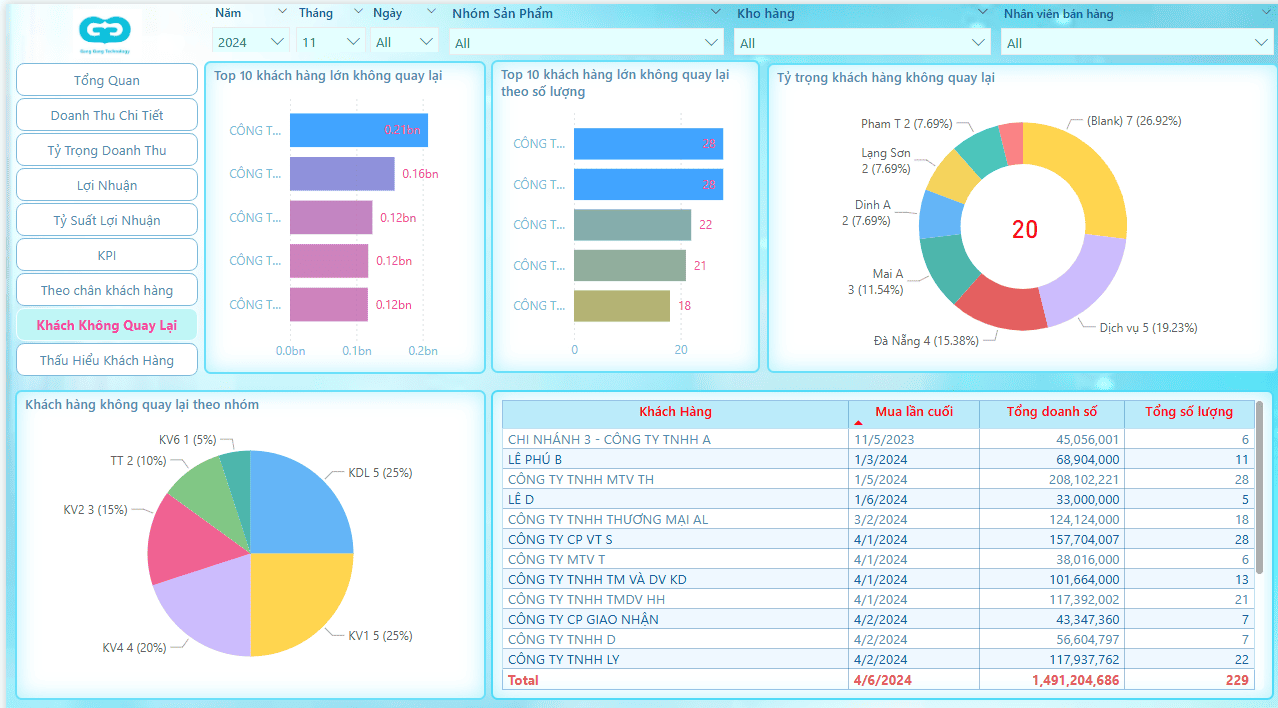Click the yellow KV1 pie slice

295,600
